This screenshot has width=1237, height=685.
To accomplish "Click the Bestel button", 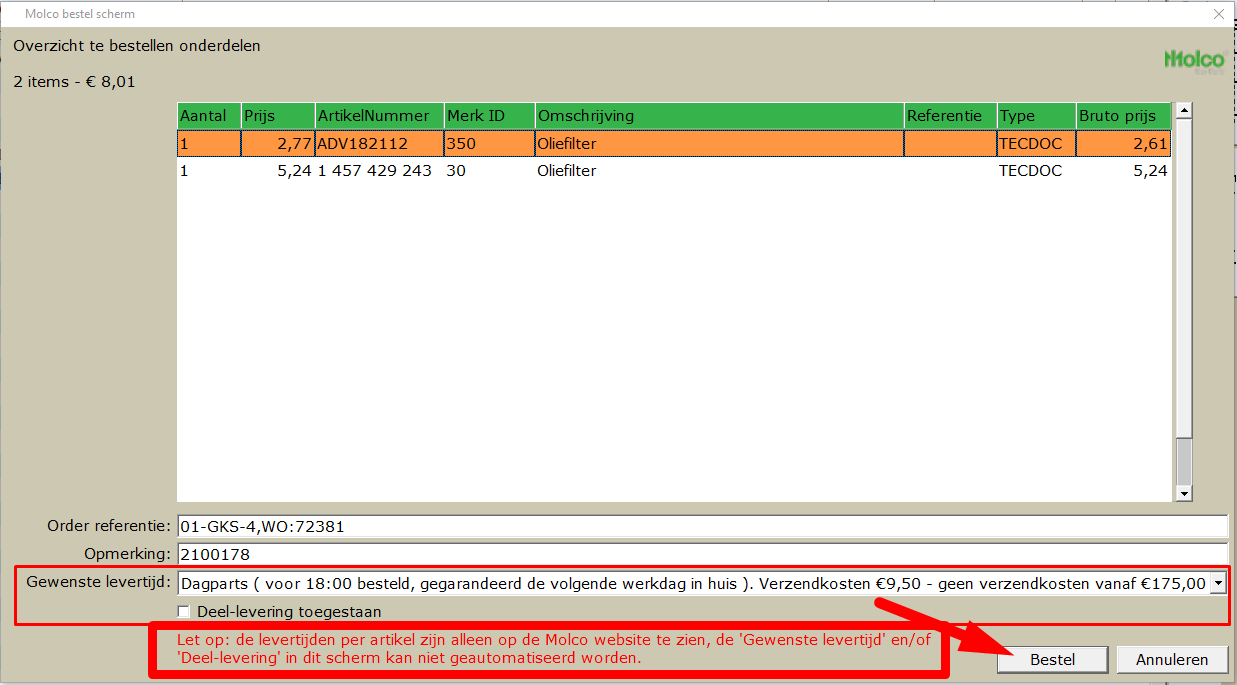I will click(1052, 660).
